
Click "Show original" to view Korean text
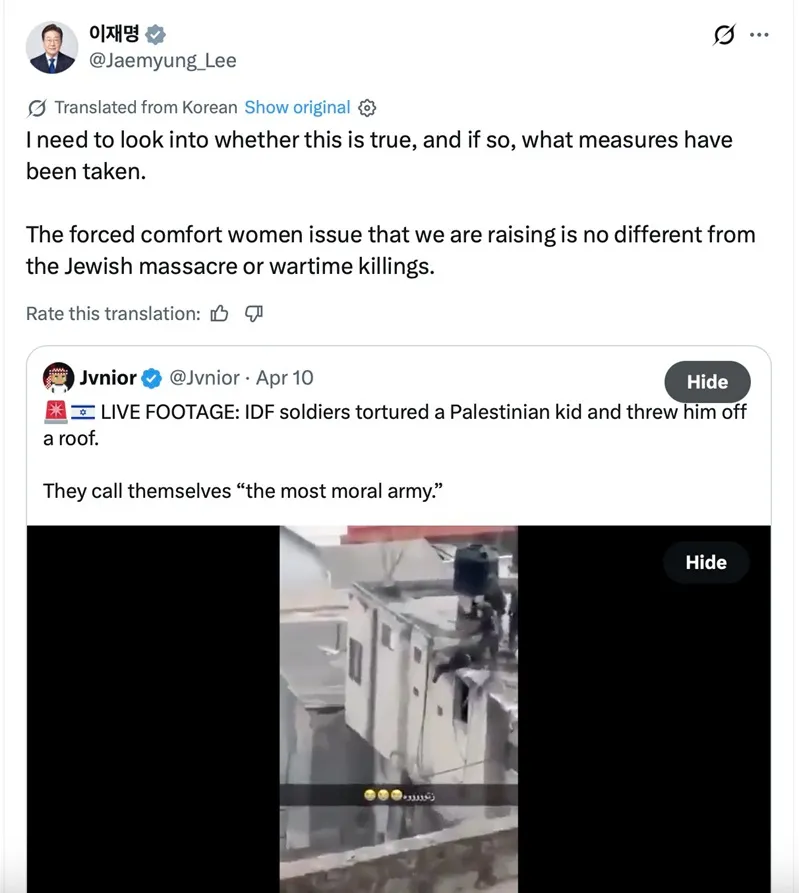tap(297, 108)
